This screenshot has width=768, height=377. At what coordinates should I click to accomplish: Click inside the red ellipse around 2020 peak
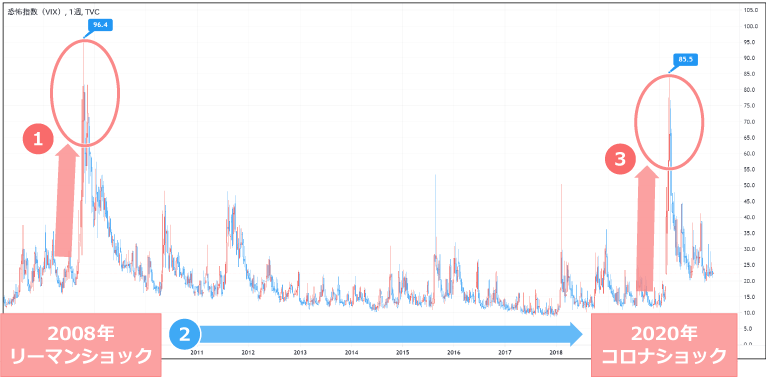[x=669, y=122]
